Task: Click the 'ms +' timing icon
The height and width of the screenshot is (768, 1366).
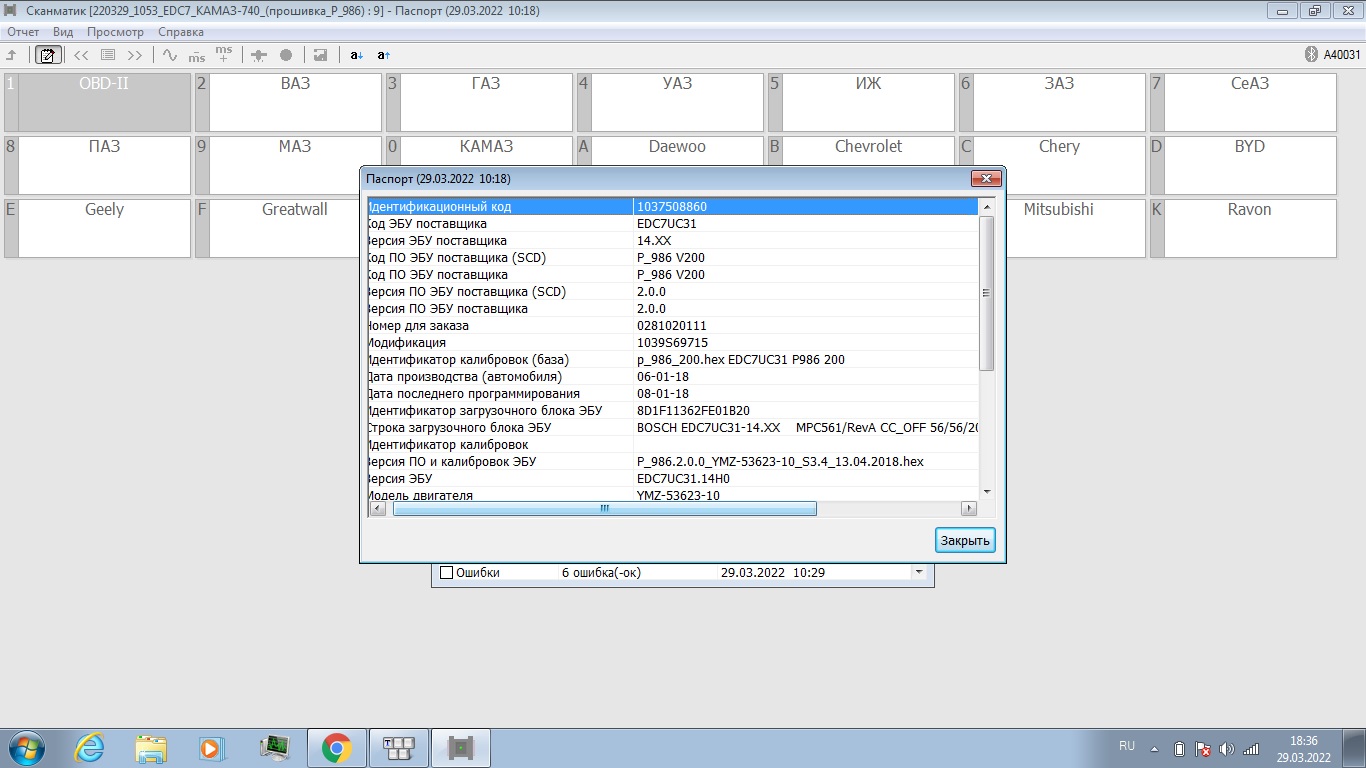Action: pyautogui.click(x=224, y=54)
